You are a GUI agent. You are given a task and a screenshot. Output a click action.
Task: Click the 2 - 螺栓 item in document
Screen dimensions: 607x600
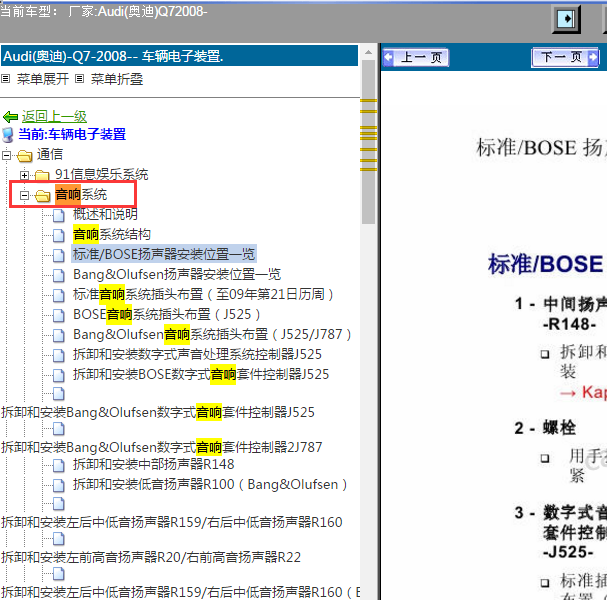545,428
